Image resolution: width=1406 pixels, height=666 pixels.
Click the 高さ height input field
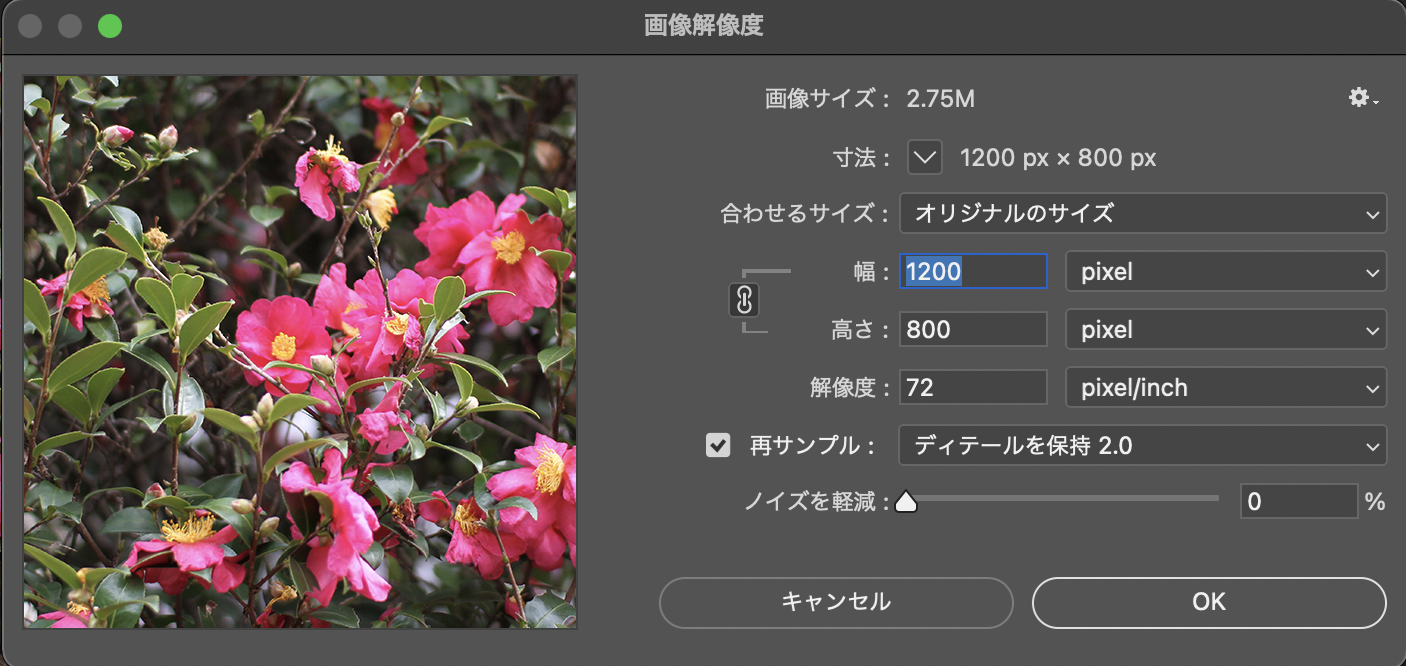pyautogui.click(x=973, y=329)
